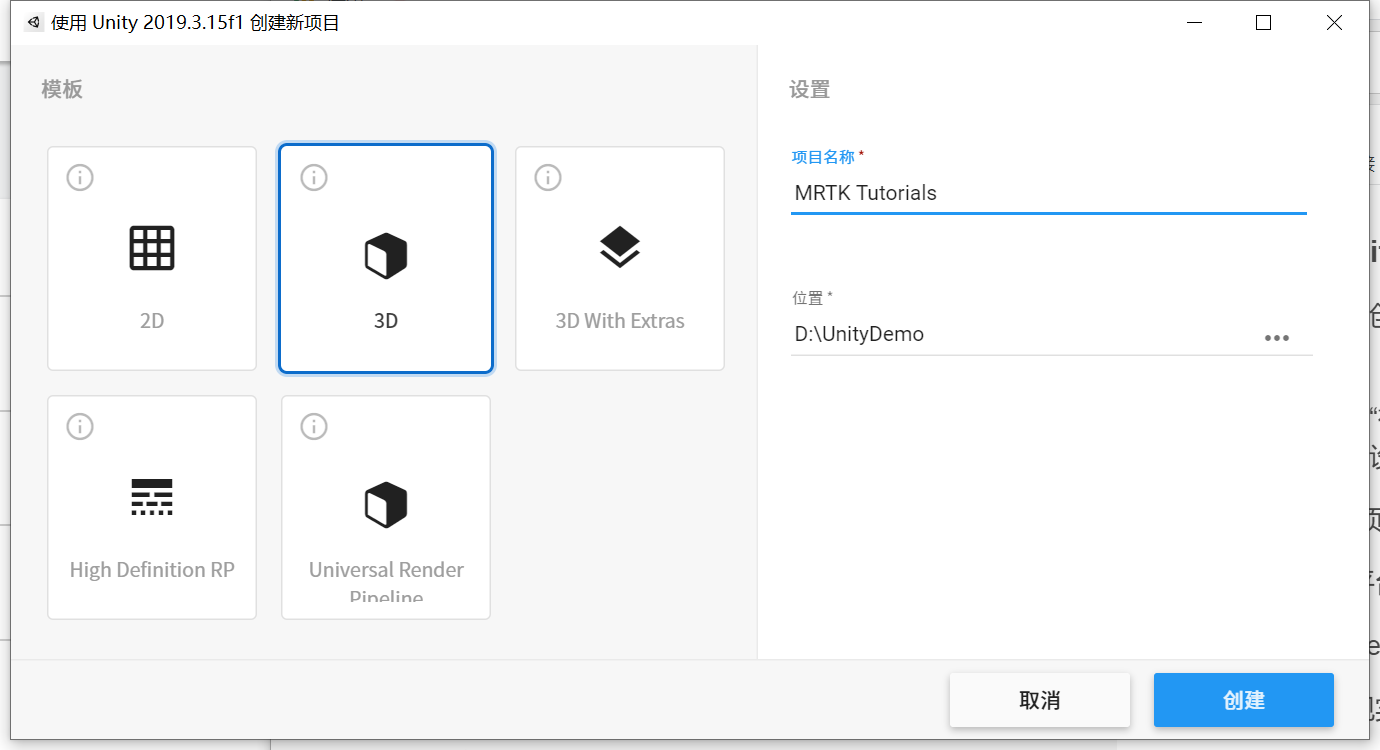
Task: Click the 项目名称 field showing MRTK Tutorials
Action: [x=1048, y=193]
